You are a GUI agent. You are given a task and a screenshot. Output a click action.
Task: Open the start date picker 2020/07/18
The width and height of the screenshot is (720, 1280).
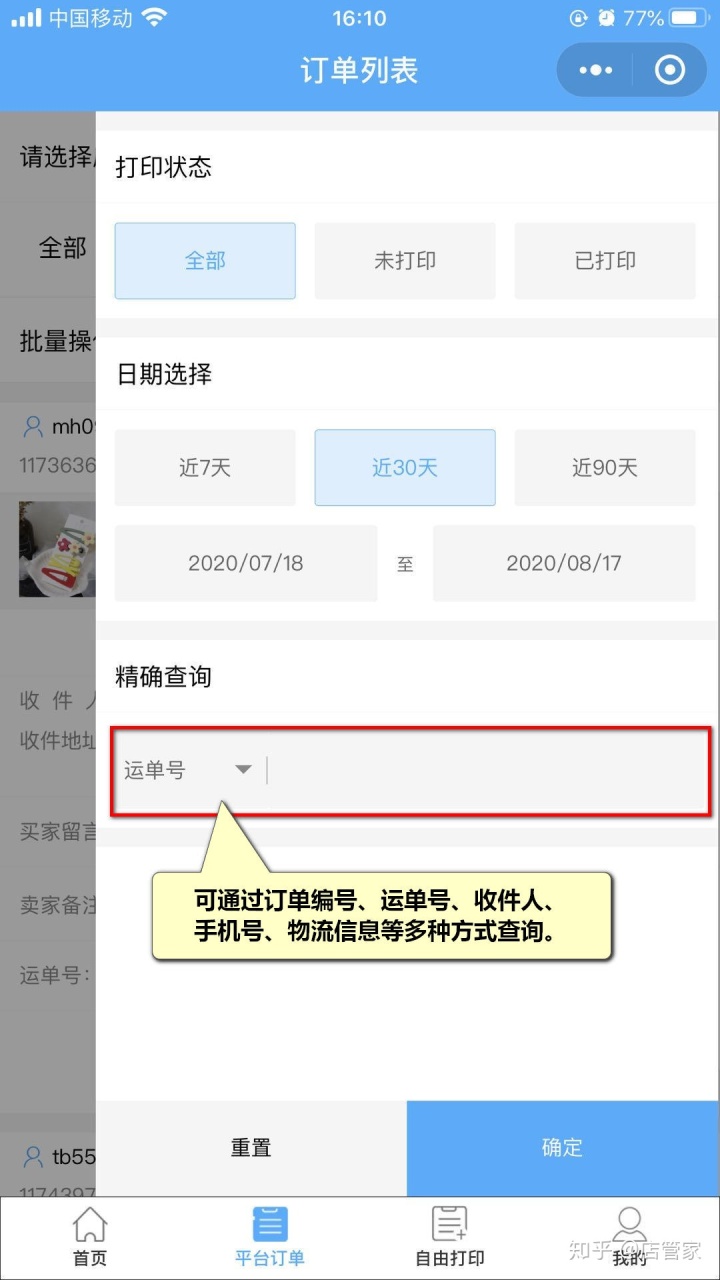tap(246, 563)
